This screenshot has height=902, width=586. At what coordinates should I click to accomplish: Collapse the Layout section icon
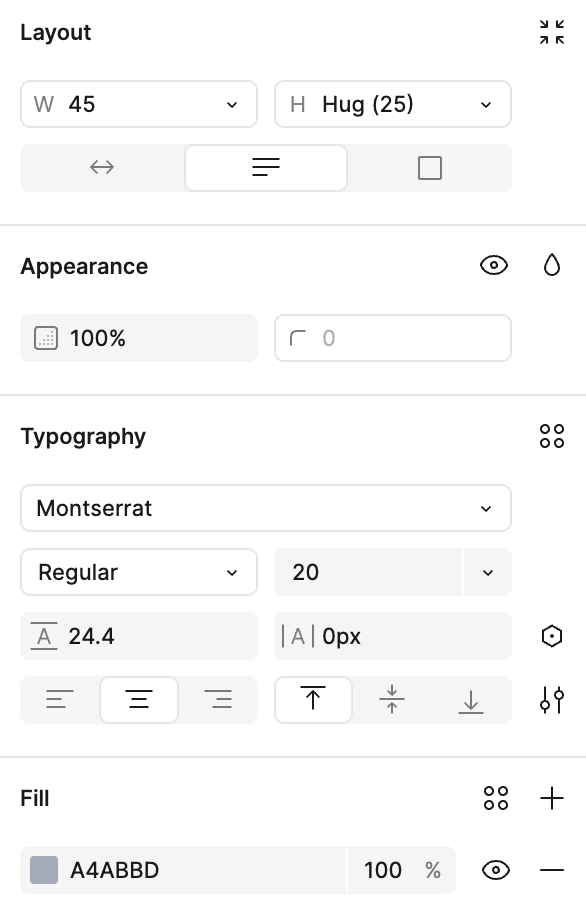(551, 32)
